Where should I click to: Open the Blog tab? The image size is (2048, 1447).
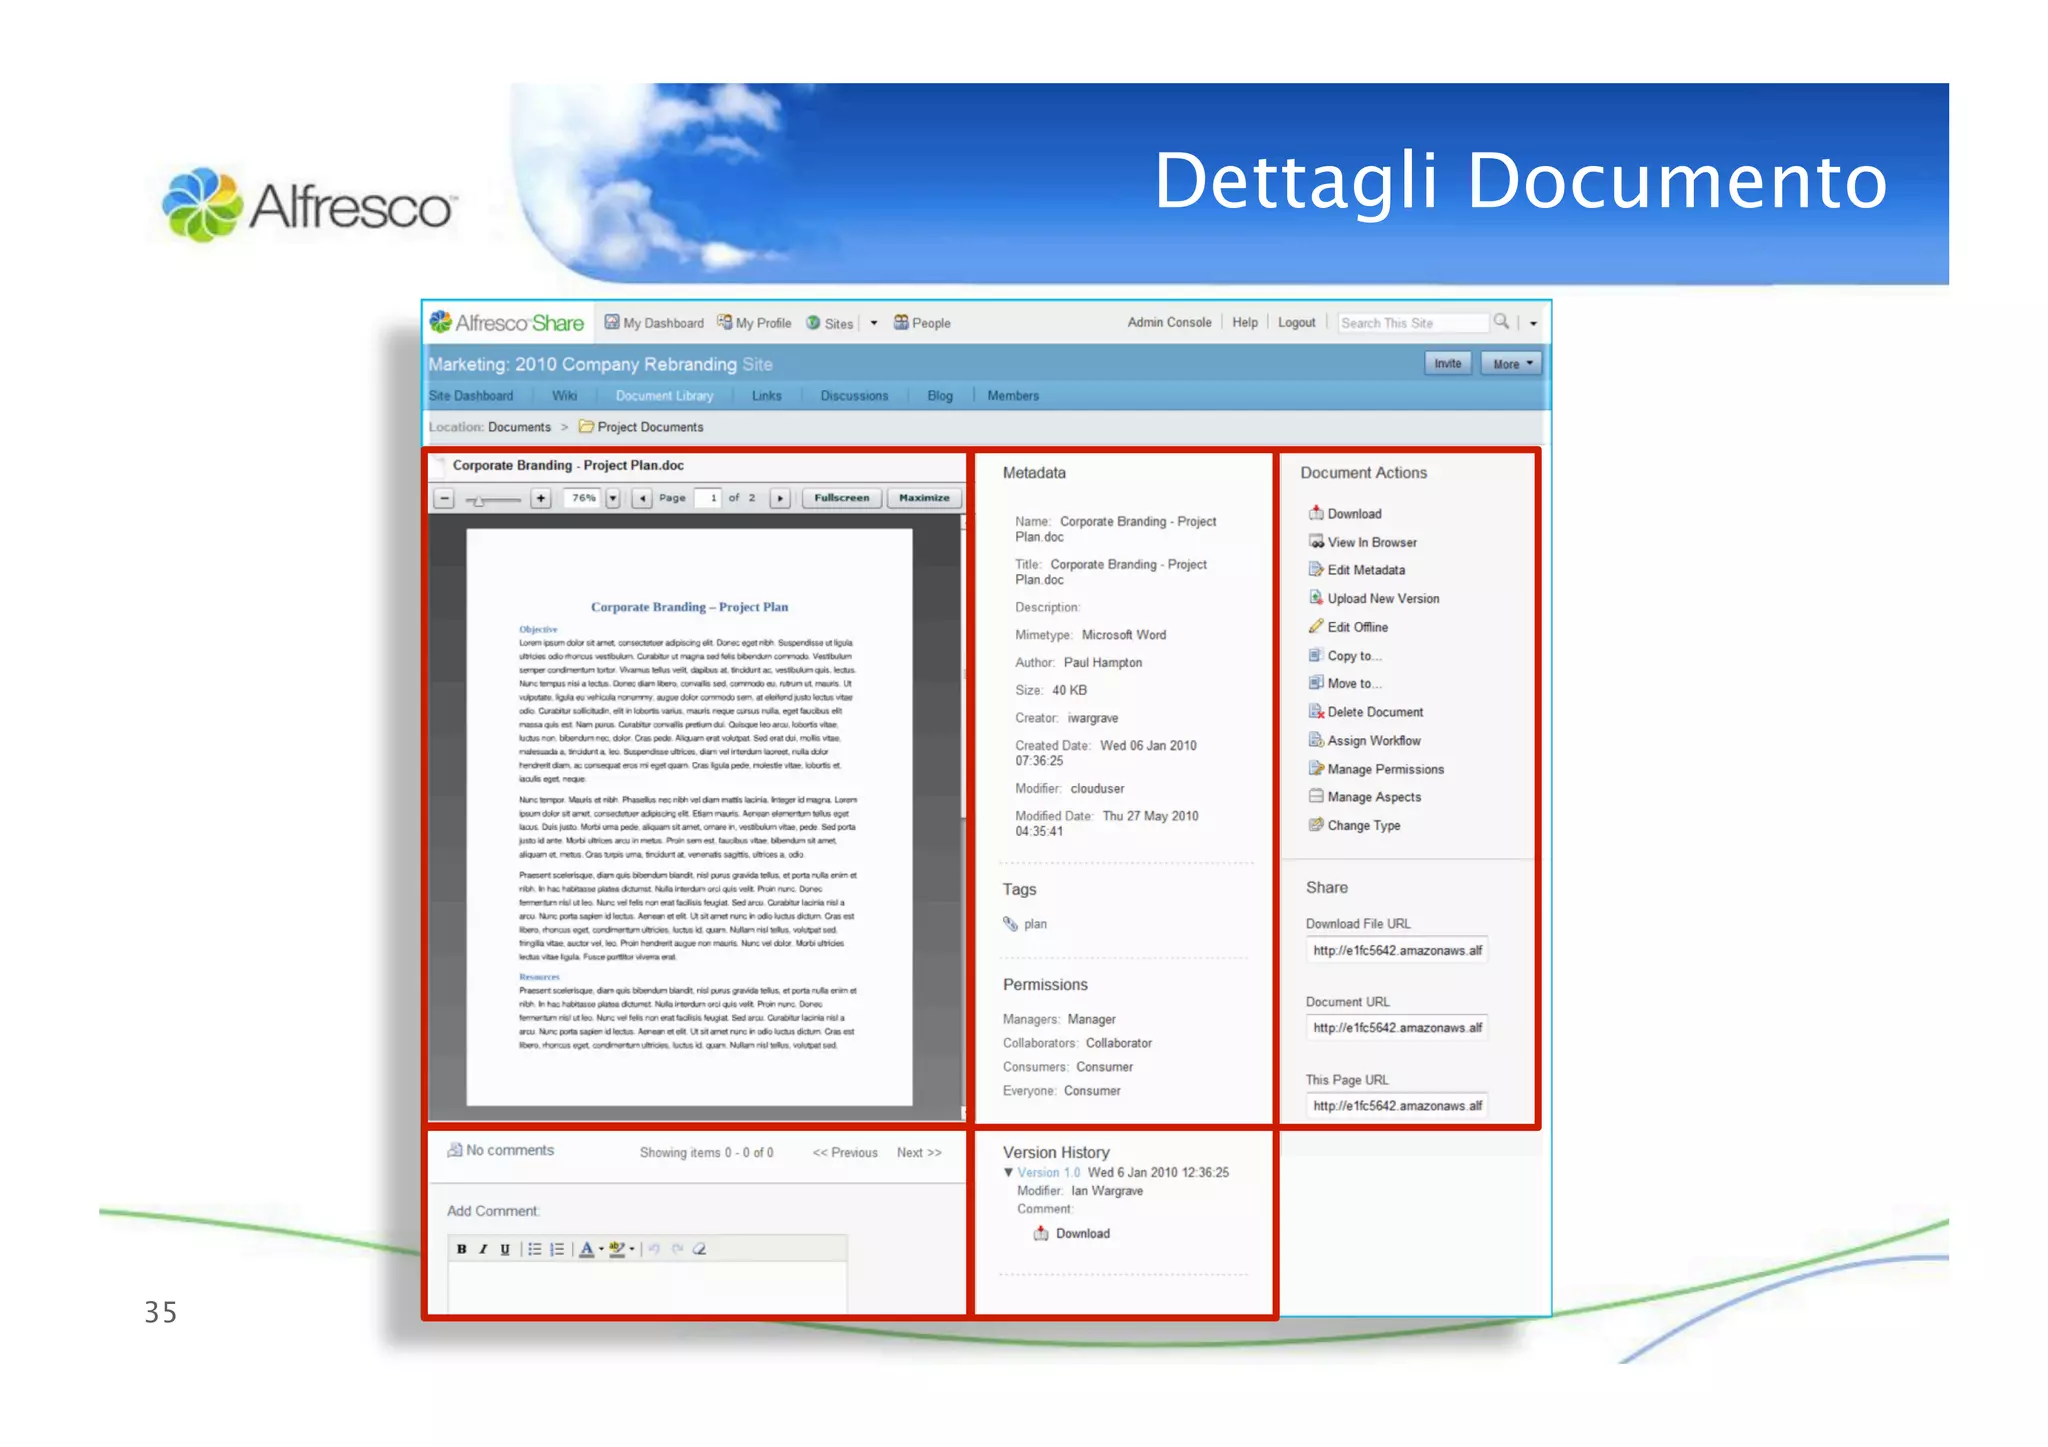click(940, 396)
